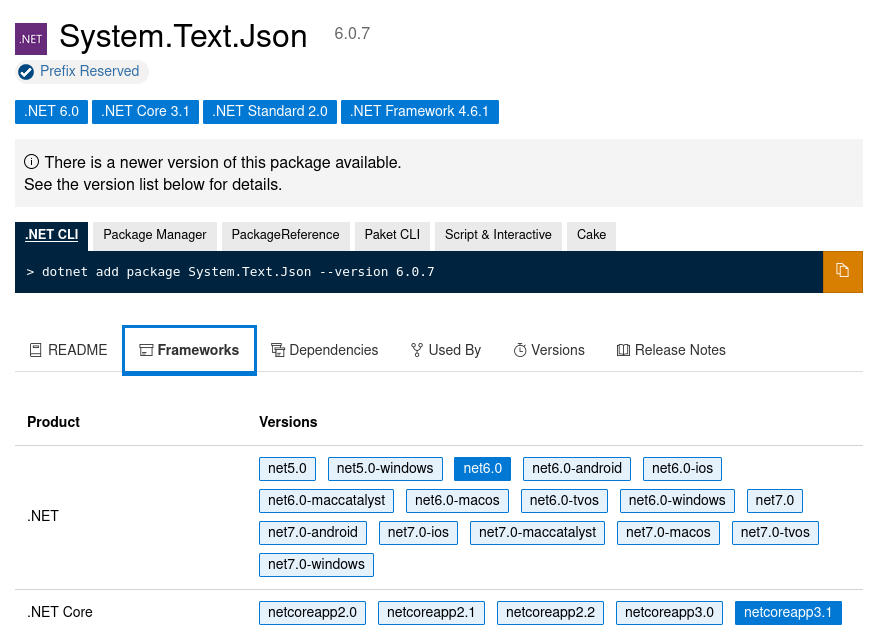The image size is (877, 636).
Task: Click the System.Text.Json package title
Action: pos(183,37)
